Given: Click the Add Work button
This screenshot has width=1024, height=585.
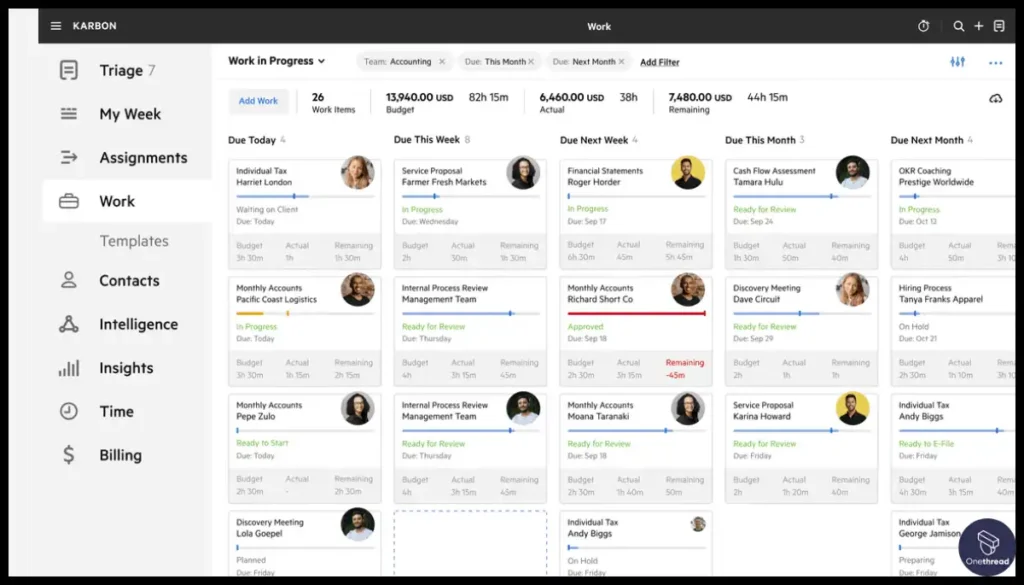Looking at the screenshot, I should tap(258, 101).
